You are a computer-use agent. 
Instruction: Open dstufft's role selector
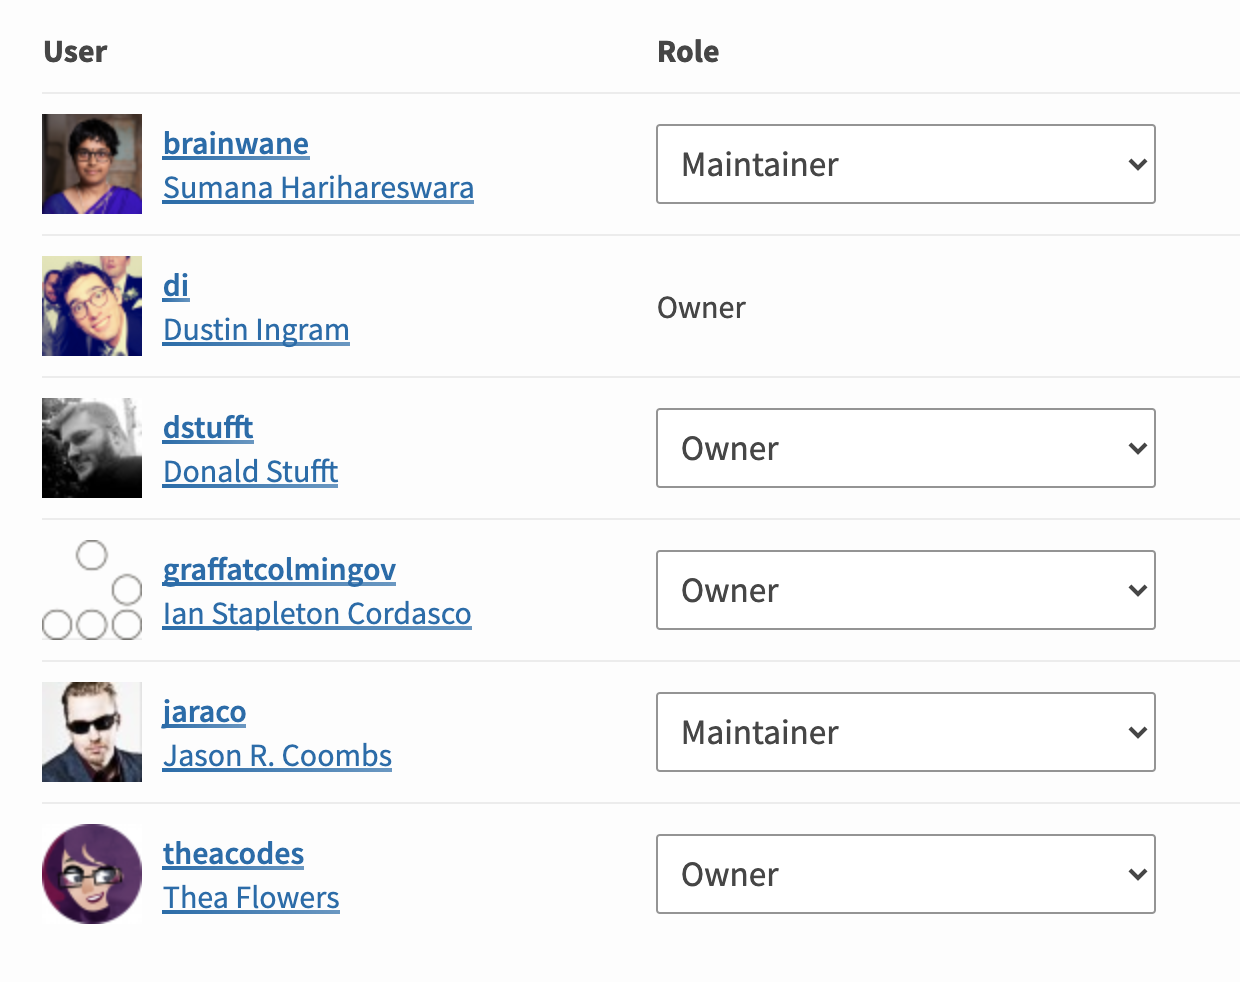905,448
